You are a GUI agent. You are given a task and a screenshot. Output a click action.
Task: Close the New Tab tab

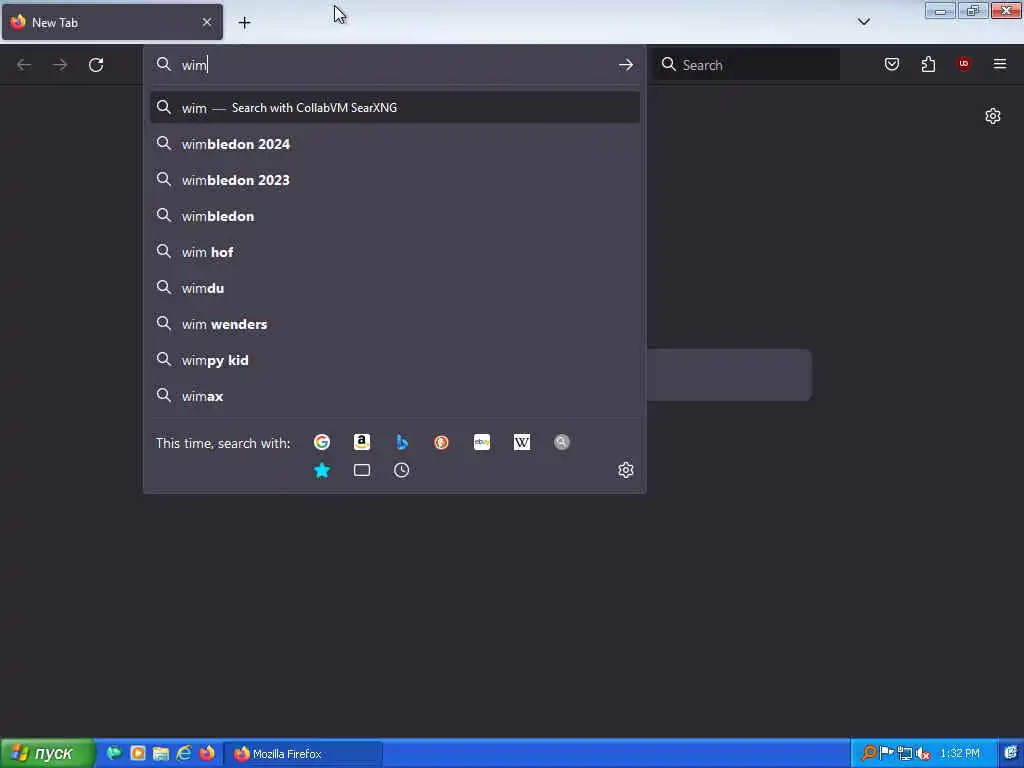click(x=207, y=22)
